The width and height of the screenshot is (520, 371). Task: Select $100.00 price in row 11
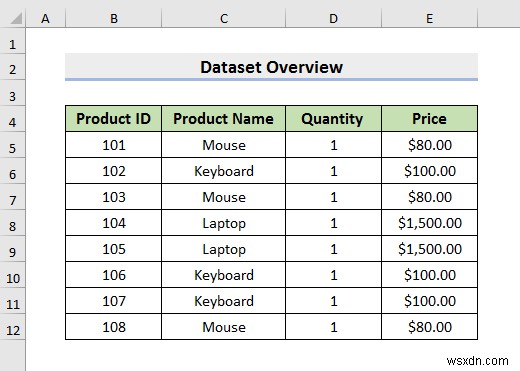click(429, 301)
